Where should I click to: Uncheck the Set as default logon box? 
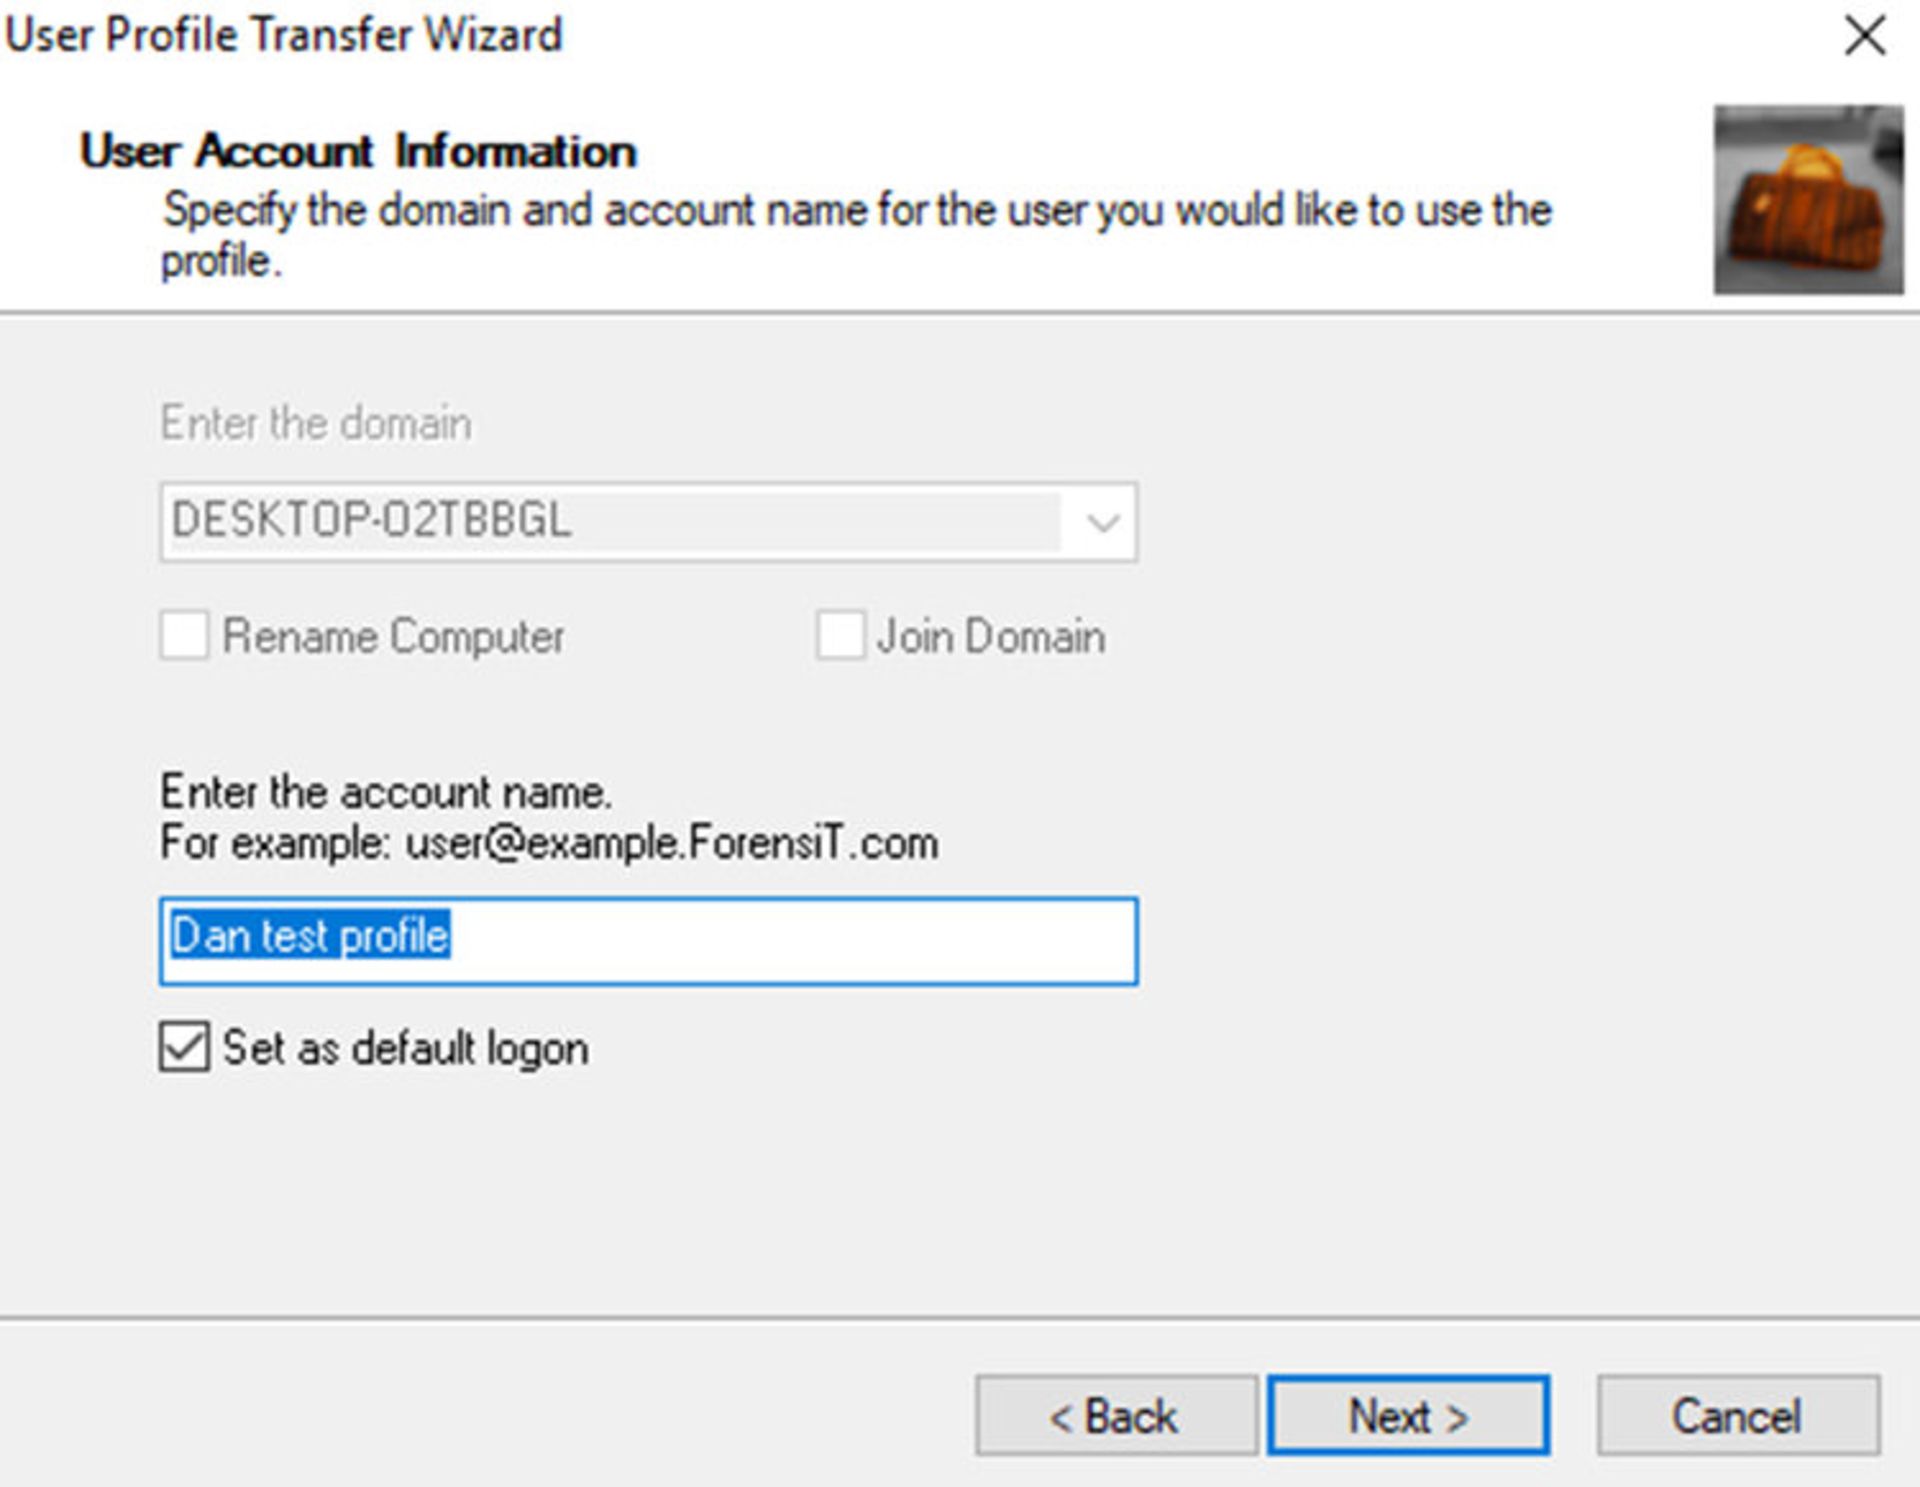184,1047
